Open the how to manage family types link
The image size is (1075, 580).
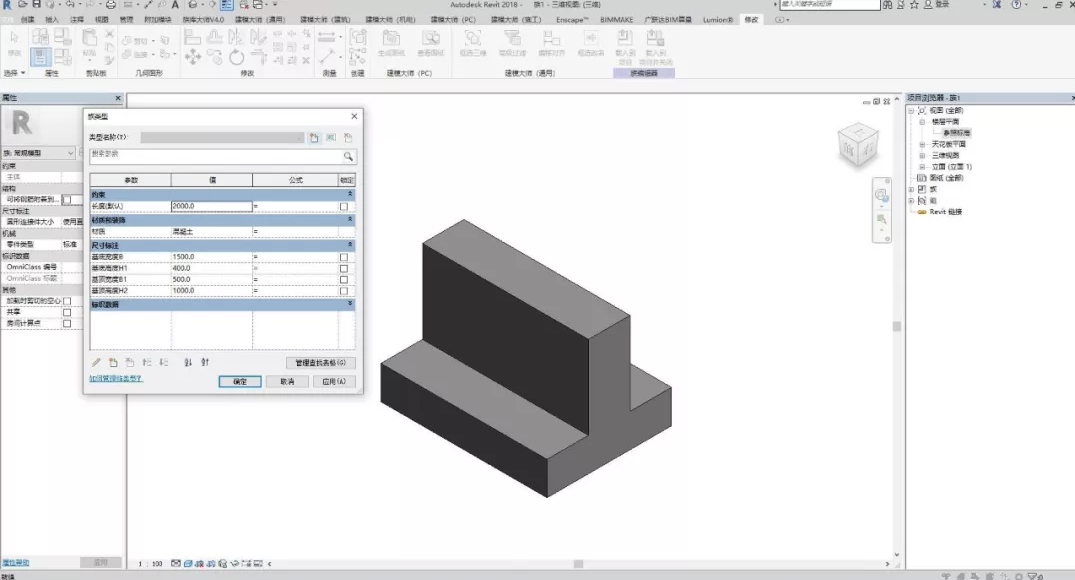point(115,378)
